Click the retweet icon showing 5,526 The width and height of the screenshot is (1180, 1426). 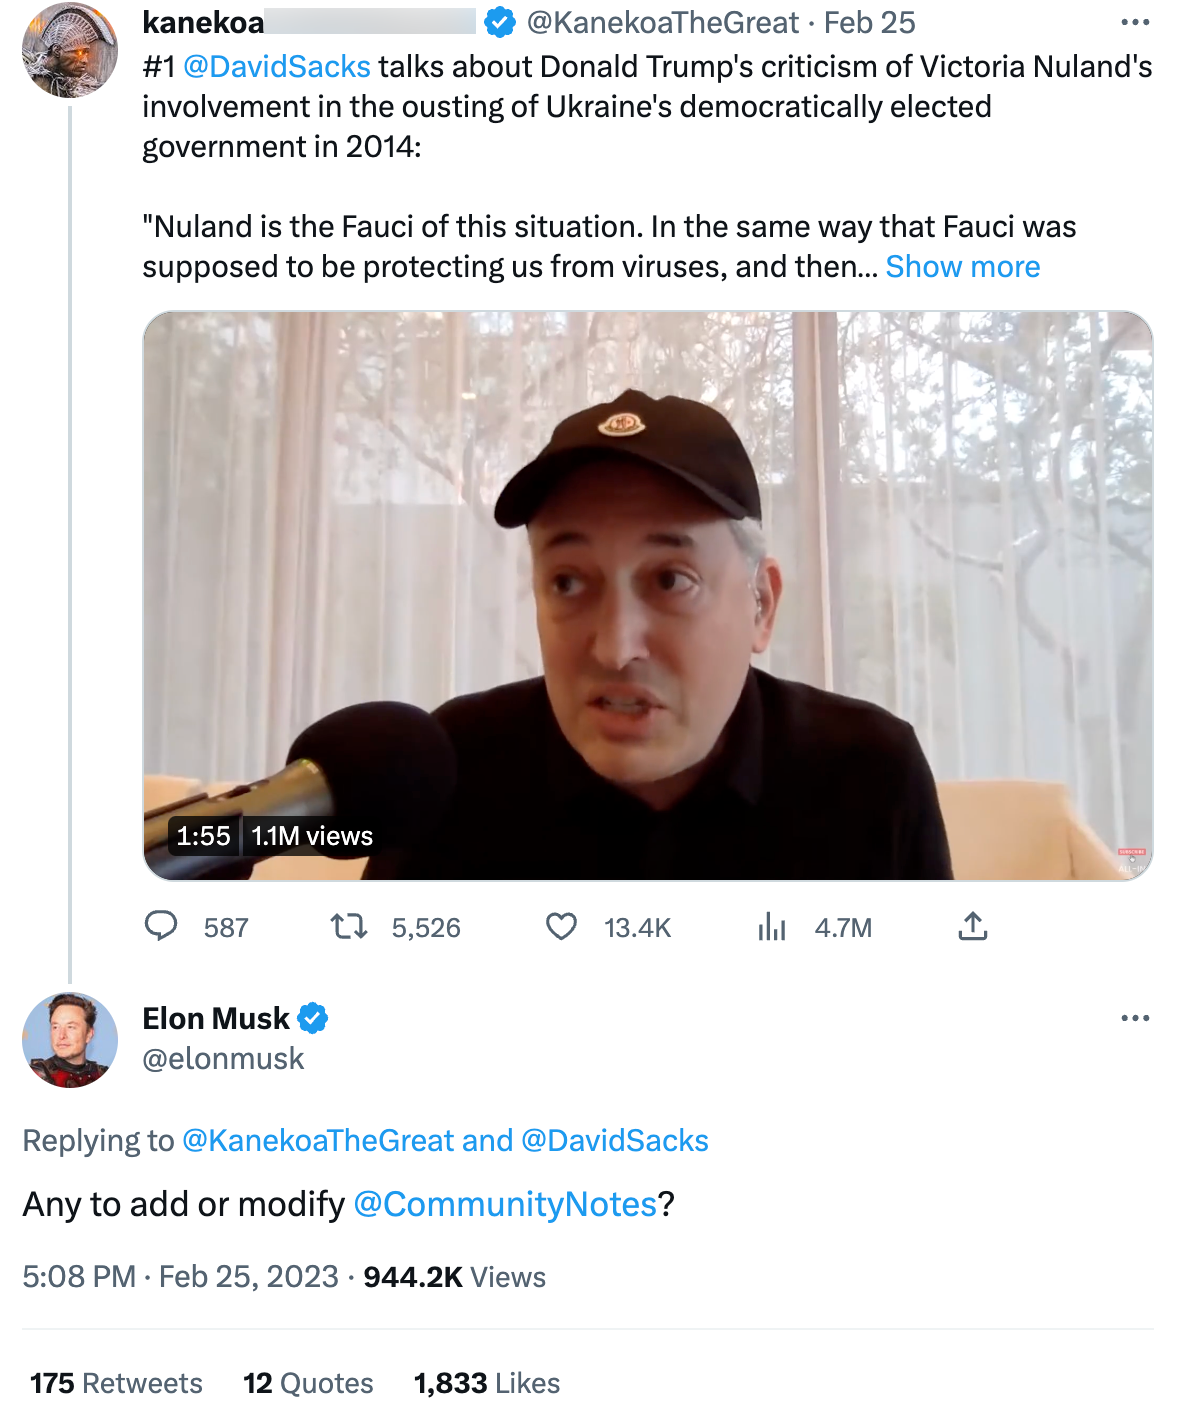click(348, 927)
